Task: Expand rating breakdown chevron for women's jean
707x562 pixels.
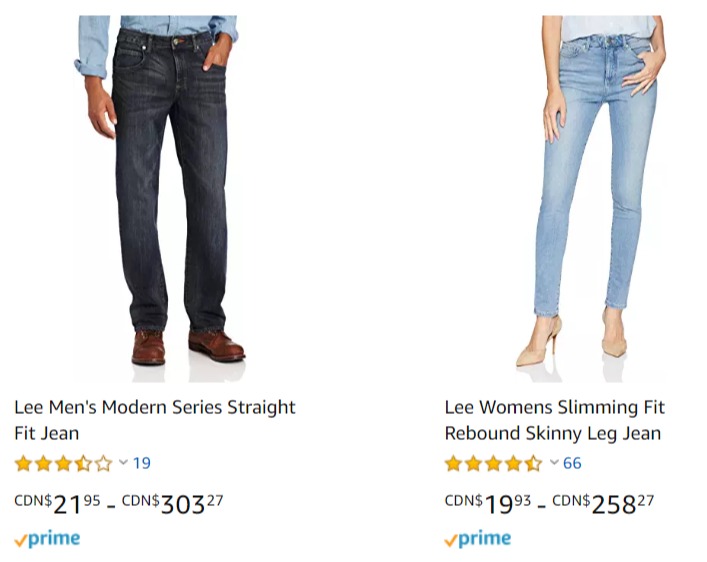Action: pos(554,462)
